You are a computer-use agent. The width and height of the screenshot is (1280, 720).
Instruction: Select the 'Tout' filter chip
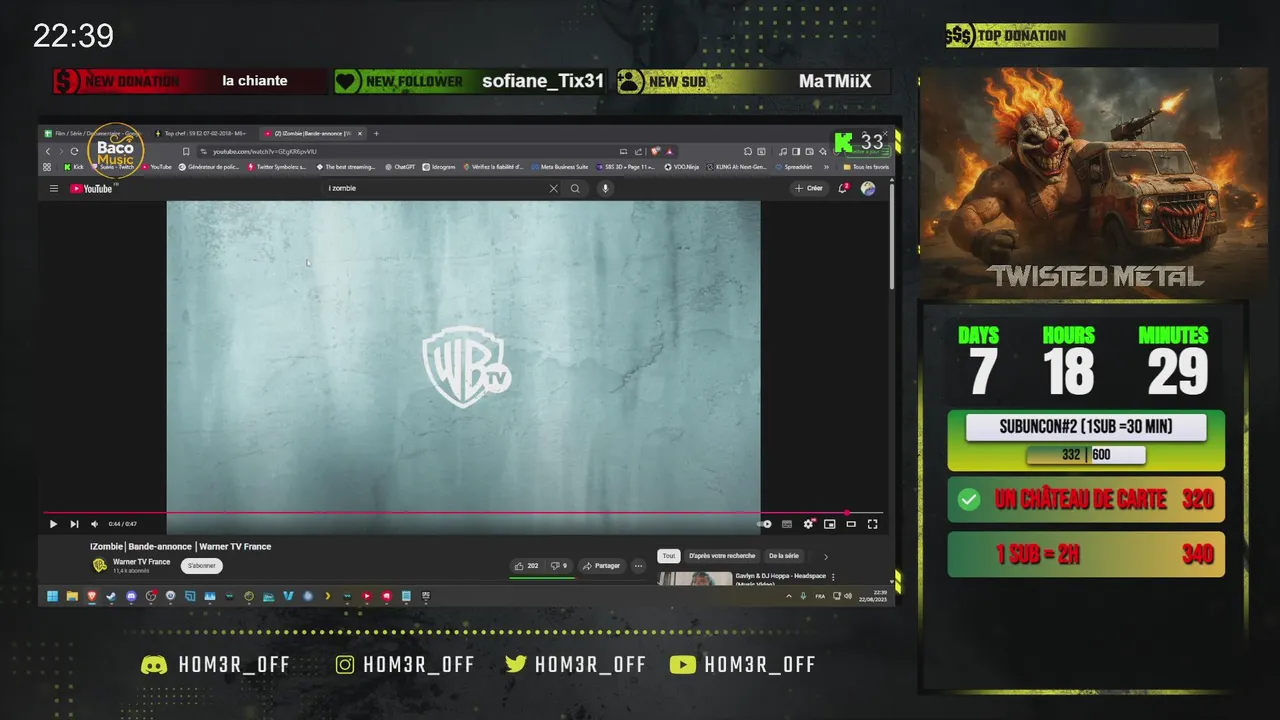pyautogui.click(x=669, y=556)
